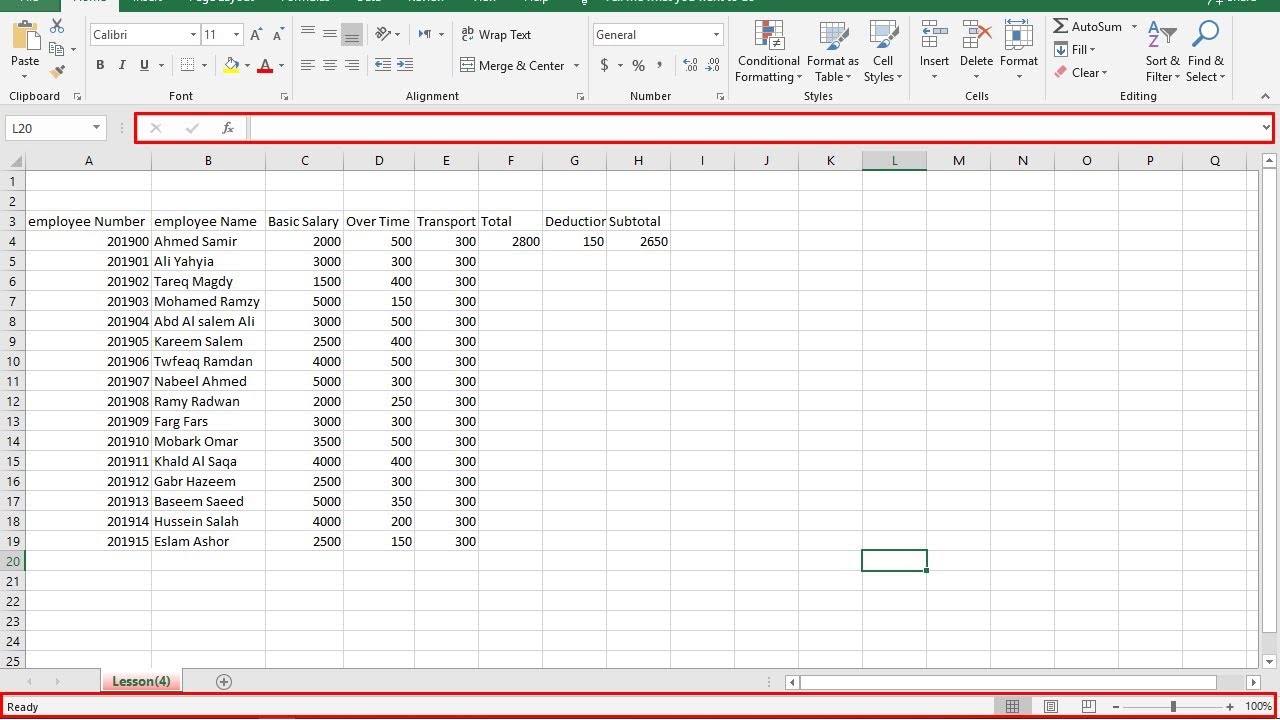Open the Fill dropdown in Editing group

(1075, 50)
